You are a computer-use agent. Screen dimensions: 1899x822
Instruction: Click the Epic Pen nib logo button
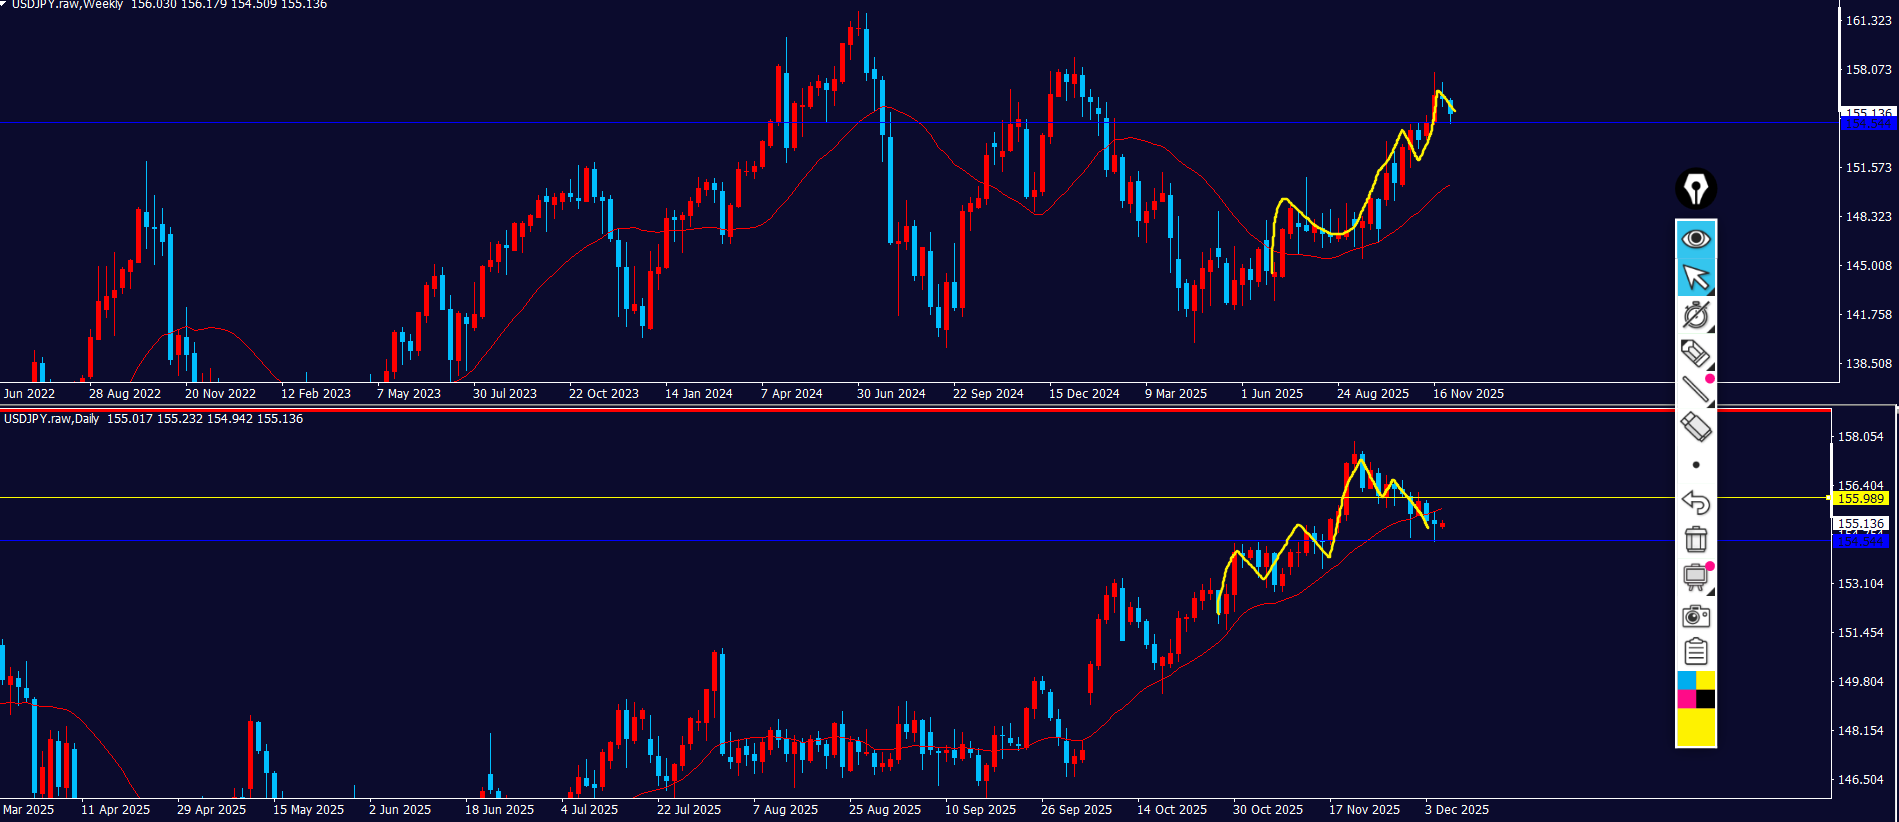point(1696,188)
